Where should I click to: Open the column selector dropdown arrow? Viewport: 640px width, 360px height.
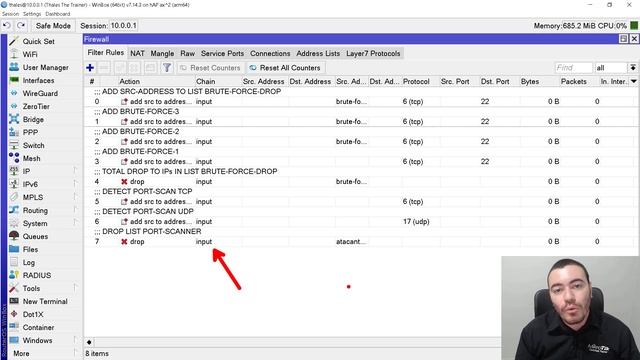click(x=633, y=81)
